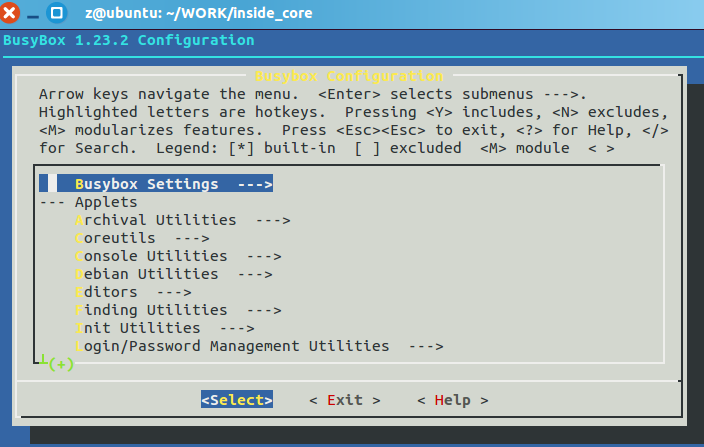Click the green (+) more-items indicator
This screenshot has height=447, width=704.
point(61,364)
